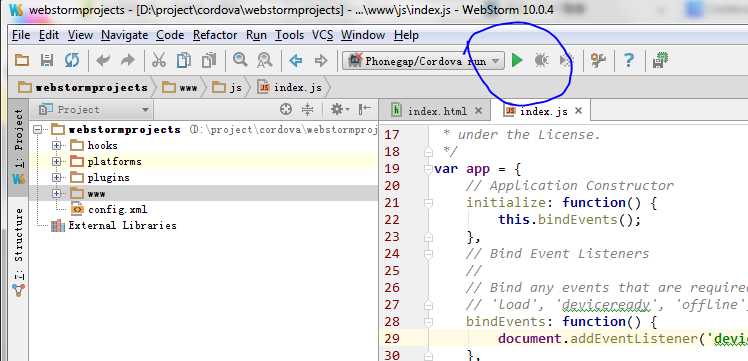Click the Cut scissors icon

[x=158, y=60]
